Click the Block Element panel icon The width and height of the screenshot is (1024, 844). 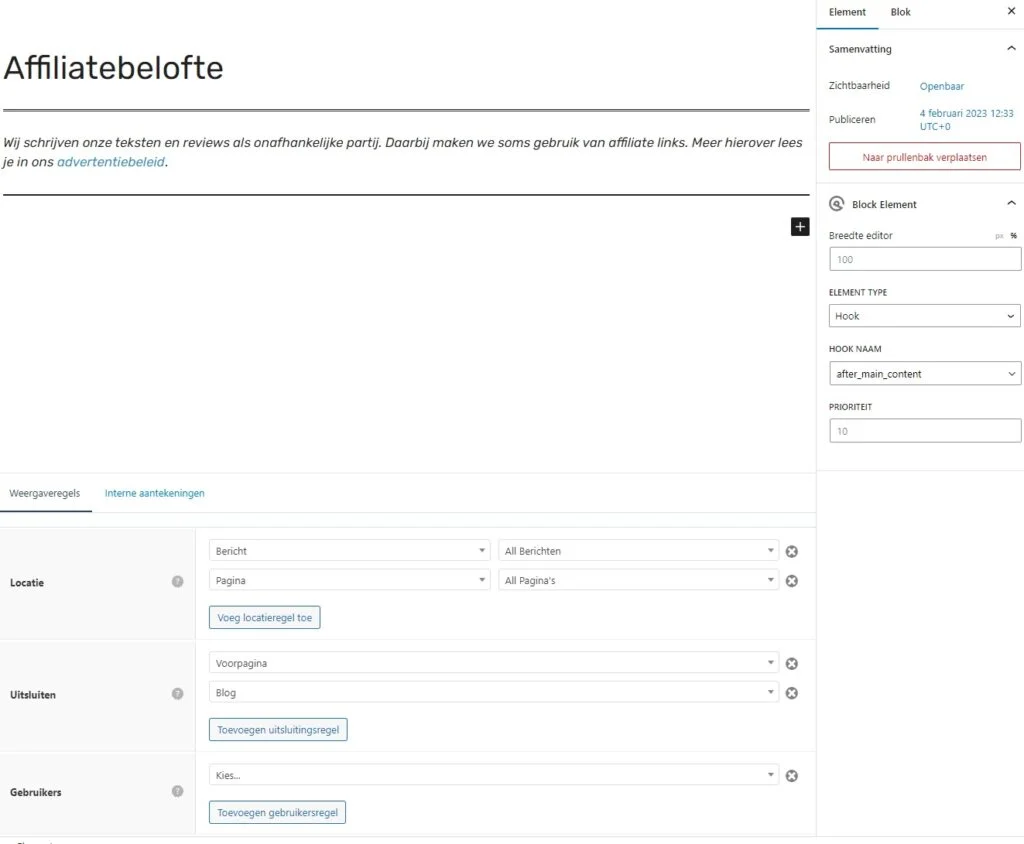[836, 203]
